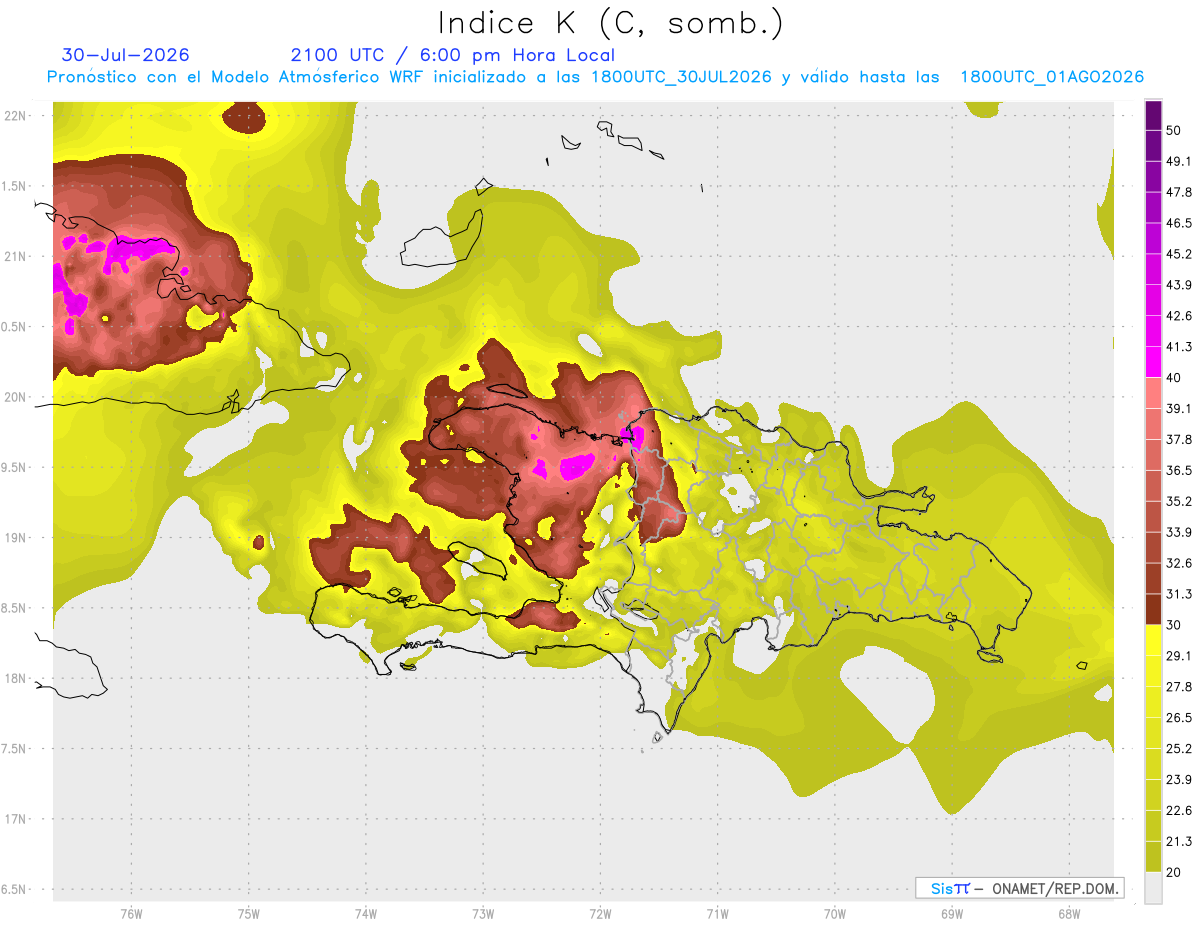Click the colorbar value '26.5'

coord(1179,717)
